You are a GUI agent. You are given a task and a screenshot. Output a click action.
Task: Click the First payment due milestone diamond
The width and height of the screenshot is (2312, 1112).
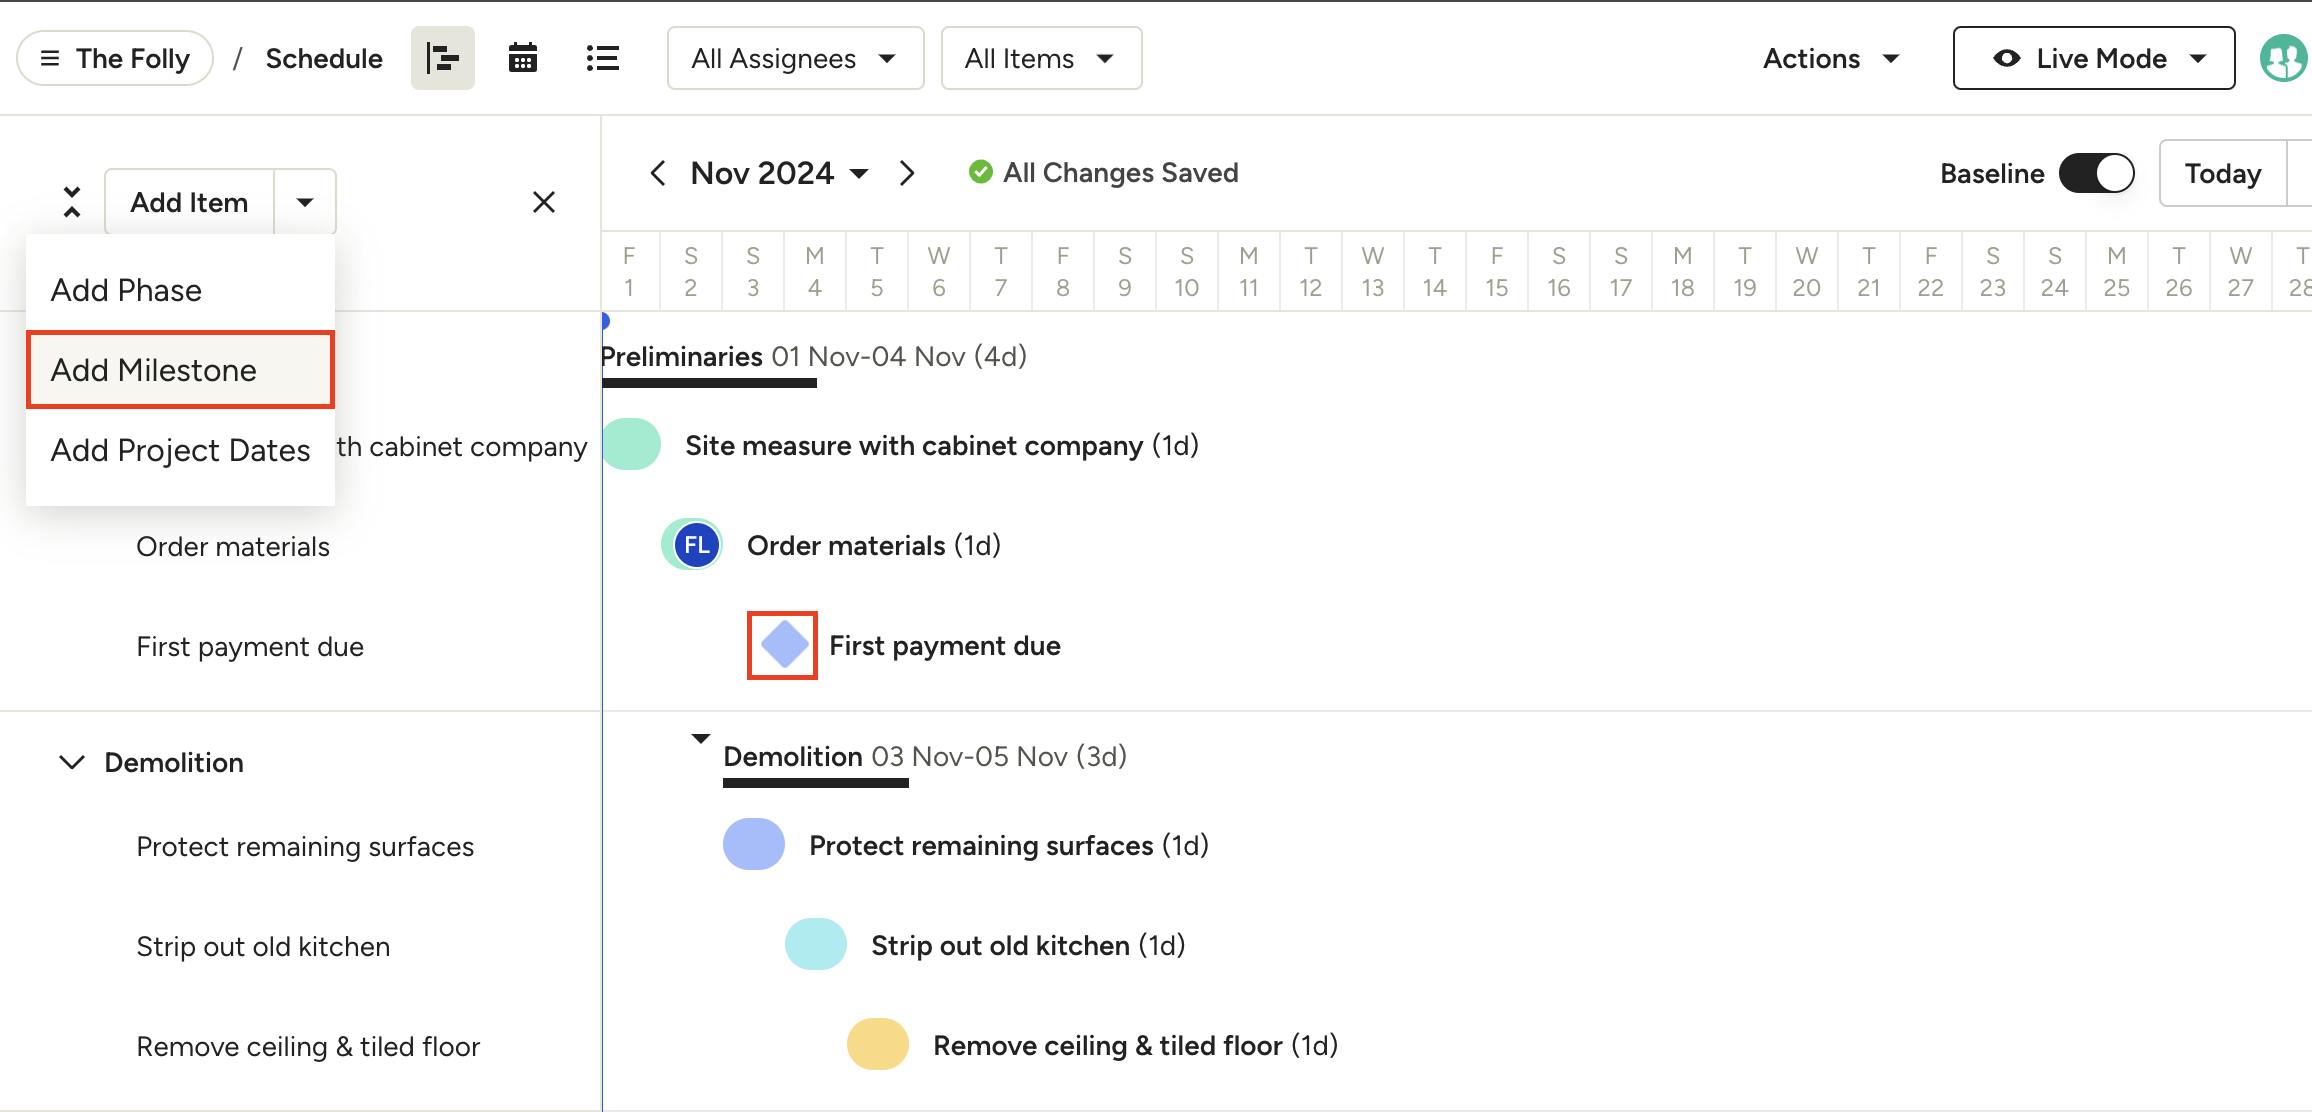pyautogui.click(x=784, y=645)
